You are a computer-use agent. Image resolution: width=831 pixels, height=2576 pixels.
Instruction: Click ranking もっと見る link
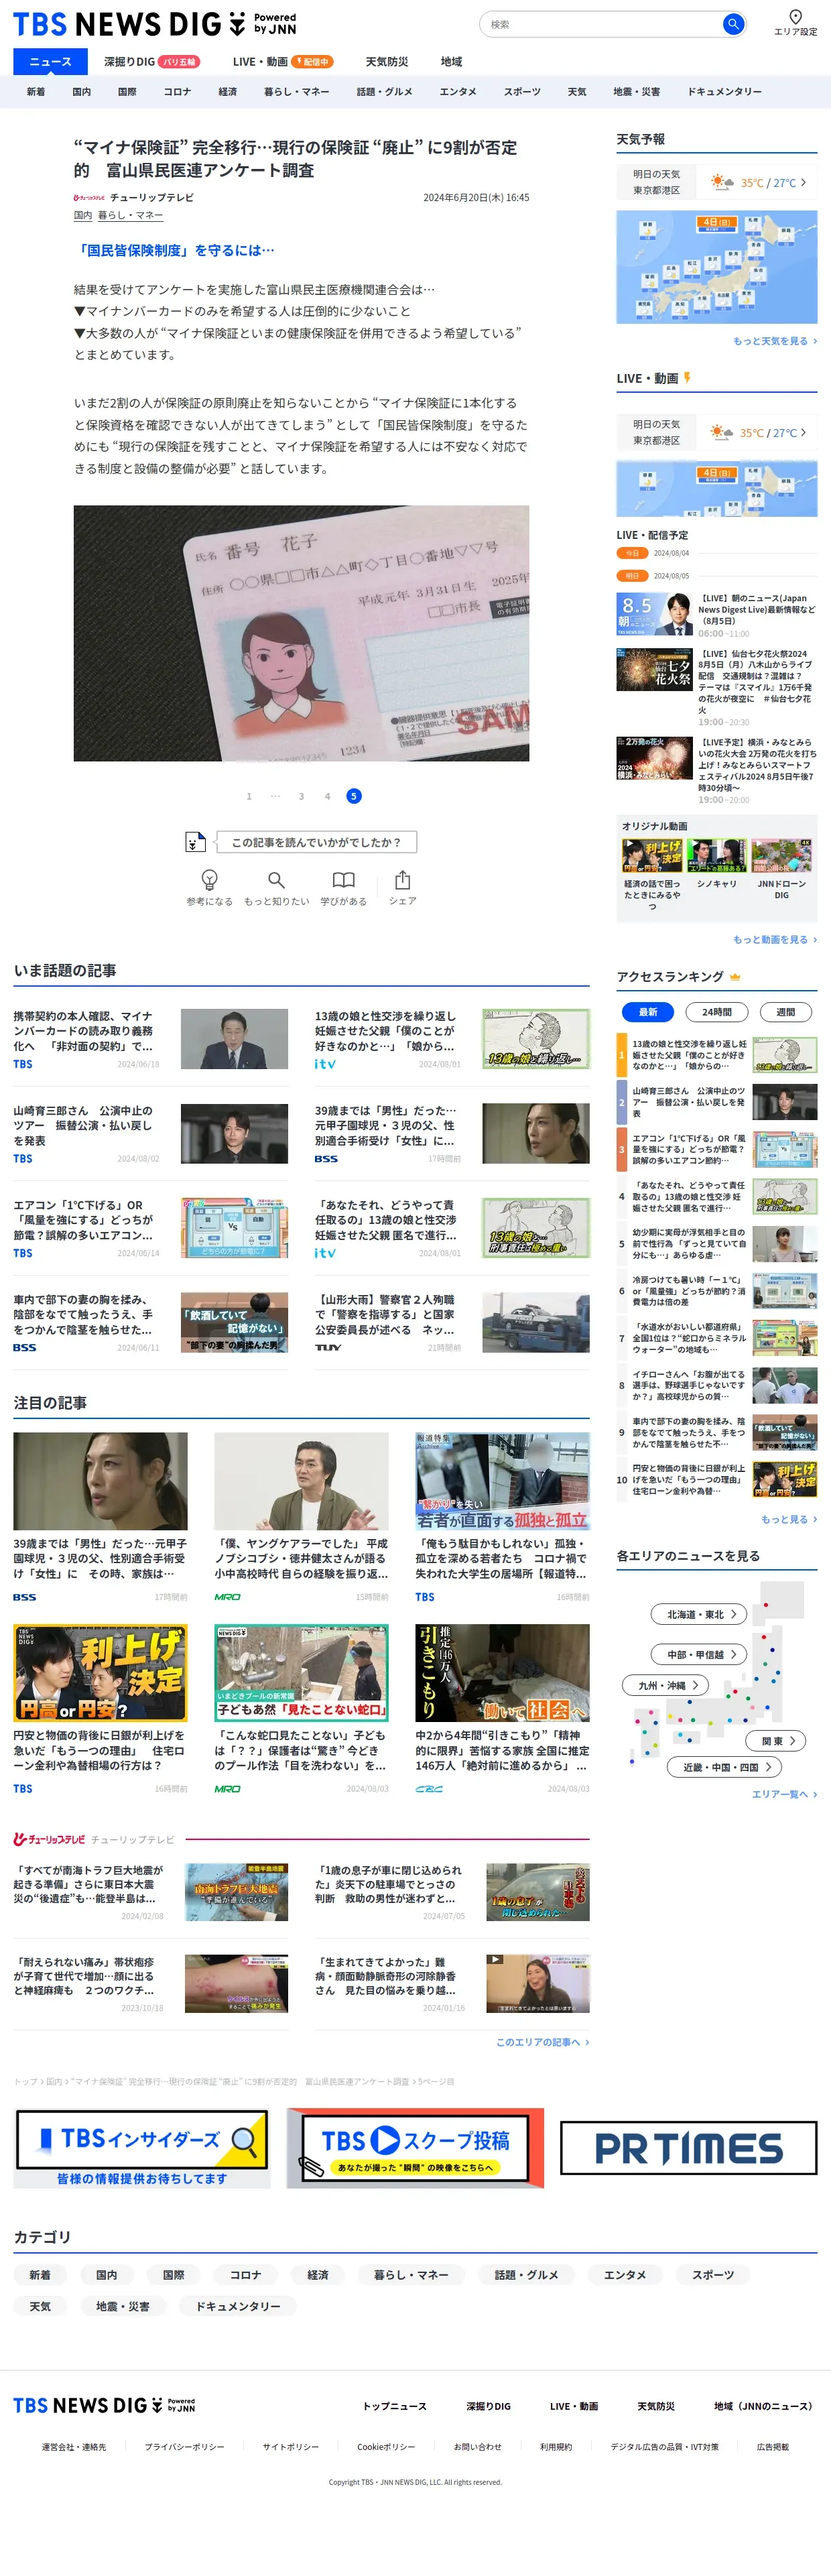(788, 1519)
